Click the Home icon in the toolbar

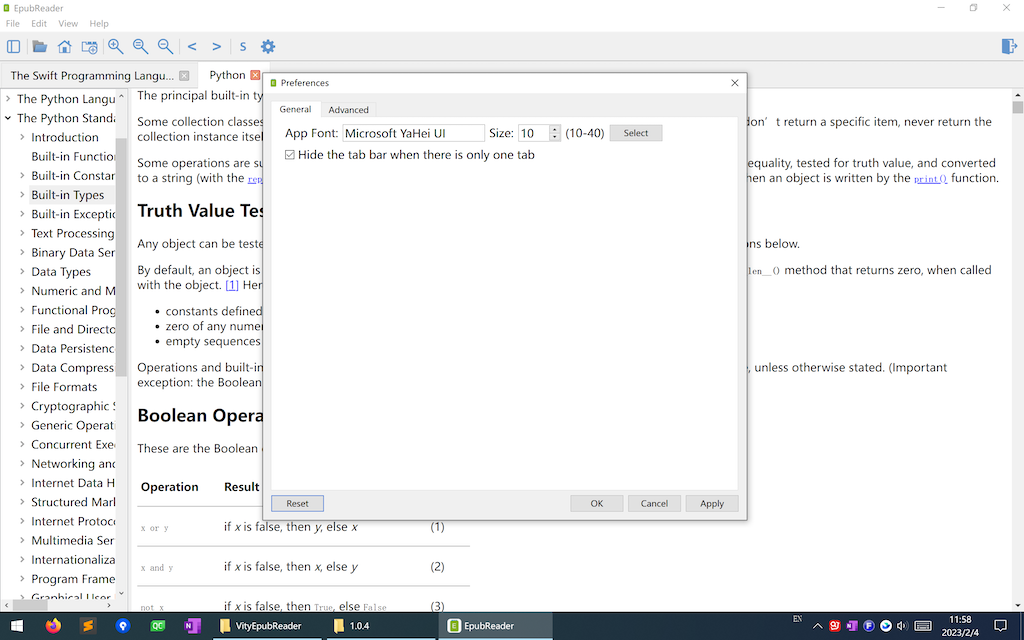pyautogui.click(x=64, y=46)
